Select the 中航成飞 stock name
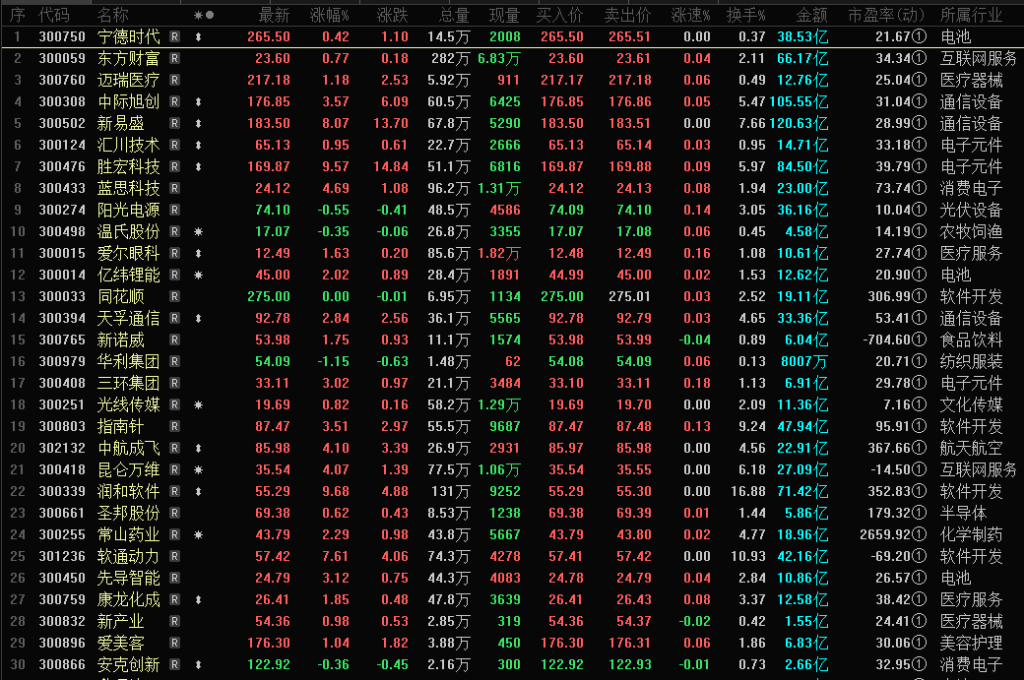The image size is (1024, 680). pyautogui.click(x=129, y=448)
